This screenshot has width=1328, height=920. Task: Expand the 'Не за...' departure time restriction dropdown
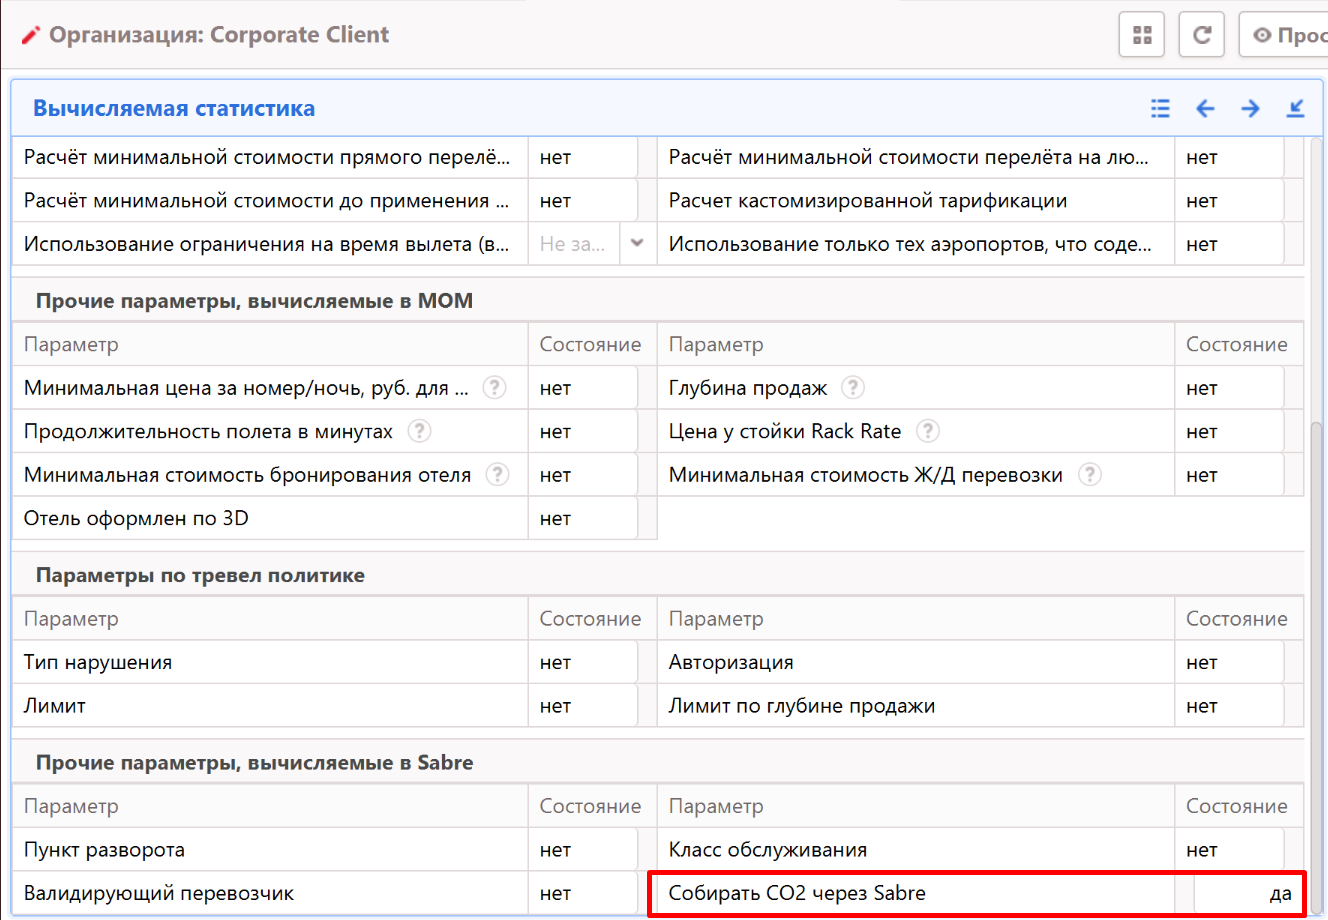tap(637, 244)
